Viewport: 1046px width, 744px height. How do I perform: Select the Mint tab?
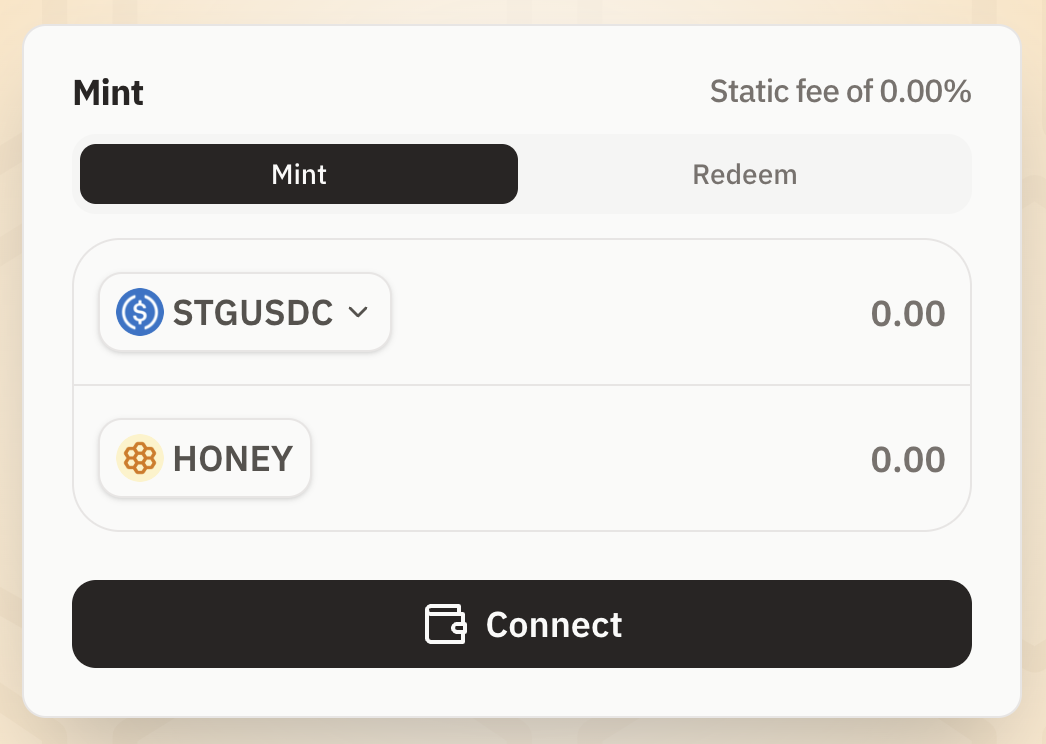click(x=299, y=175)
